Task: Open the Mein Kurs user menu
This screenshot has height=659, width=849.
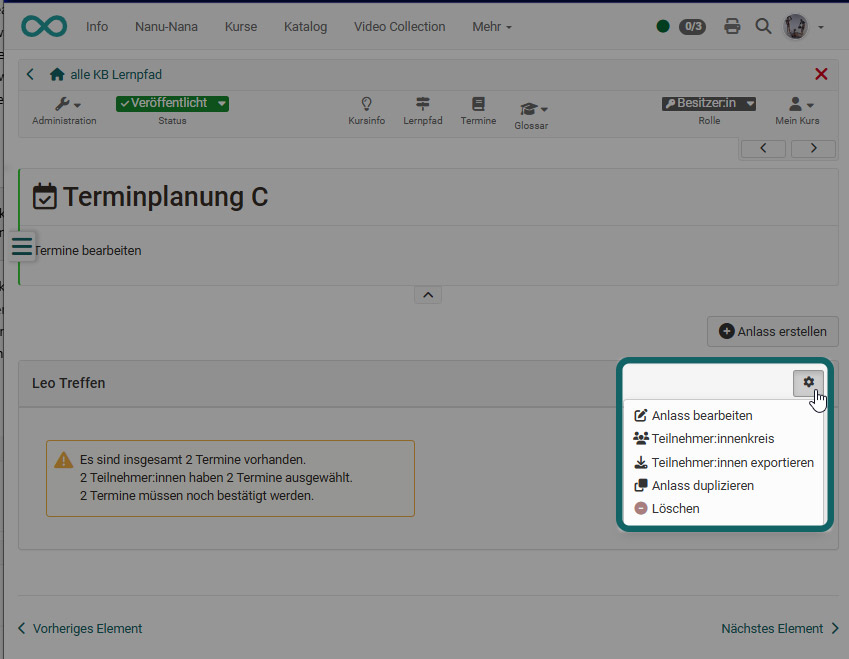Action: point(797,110)
